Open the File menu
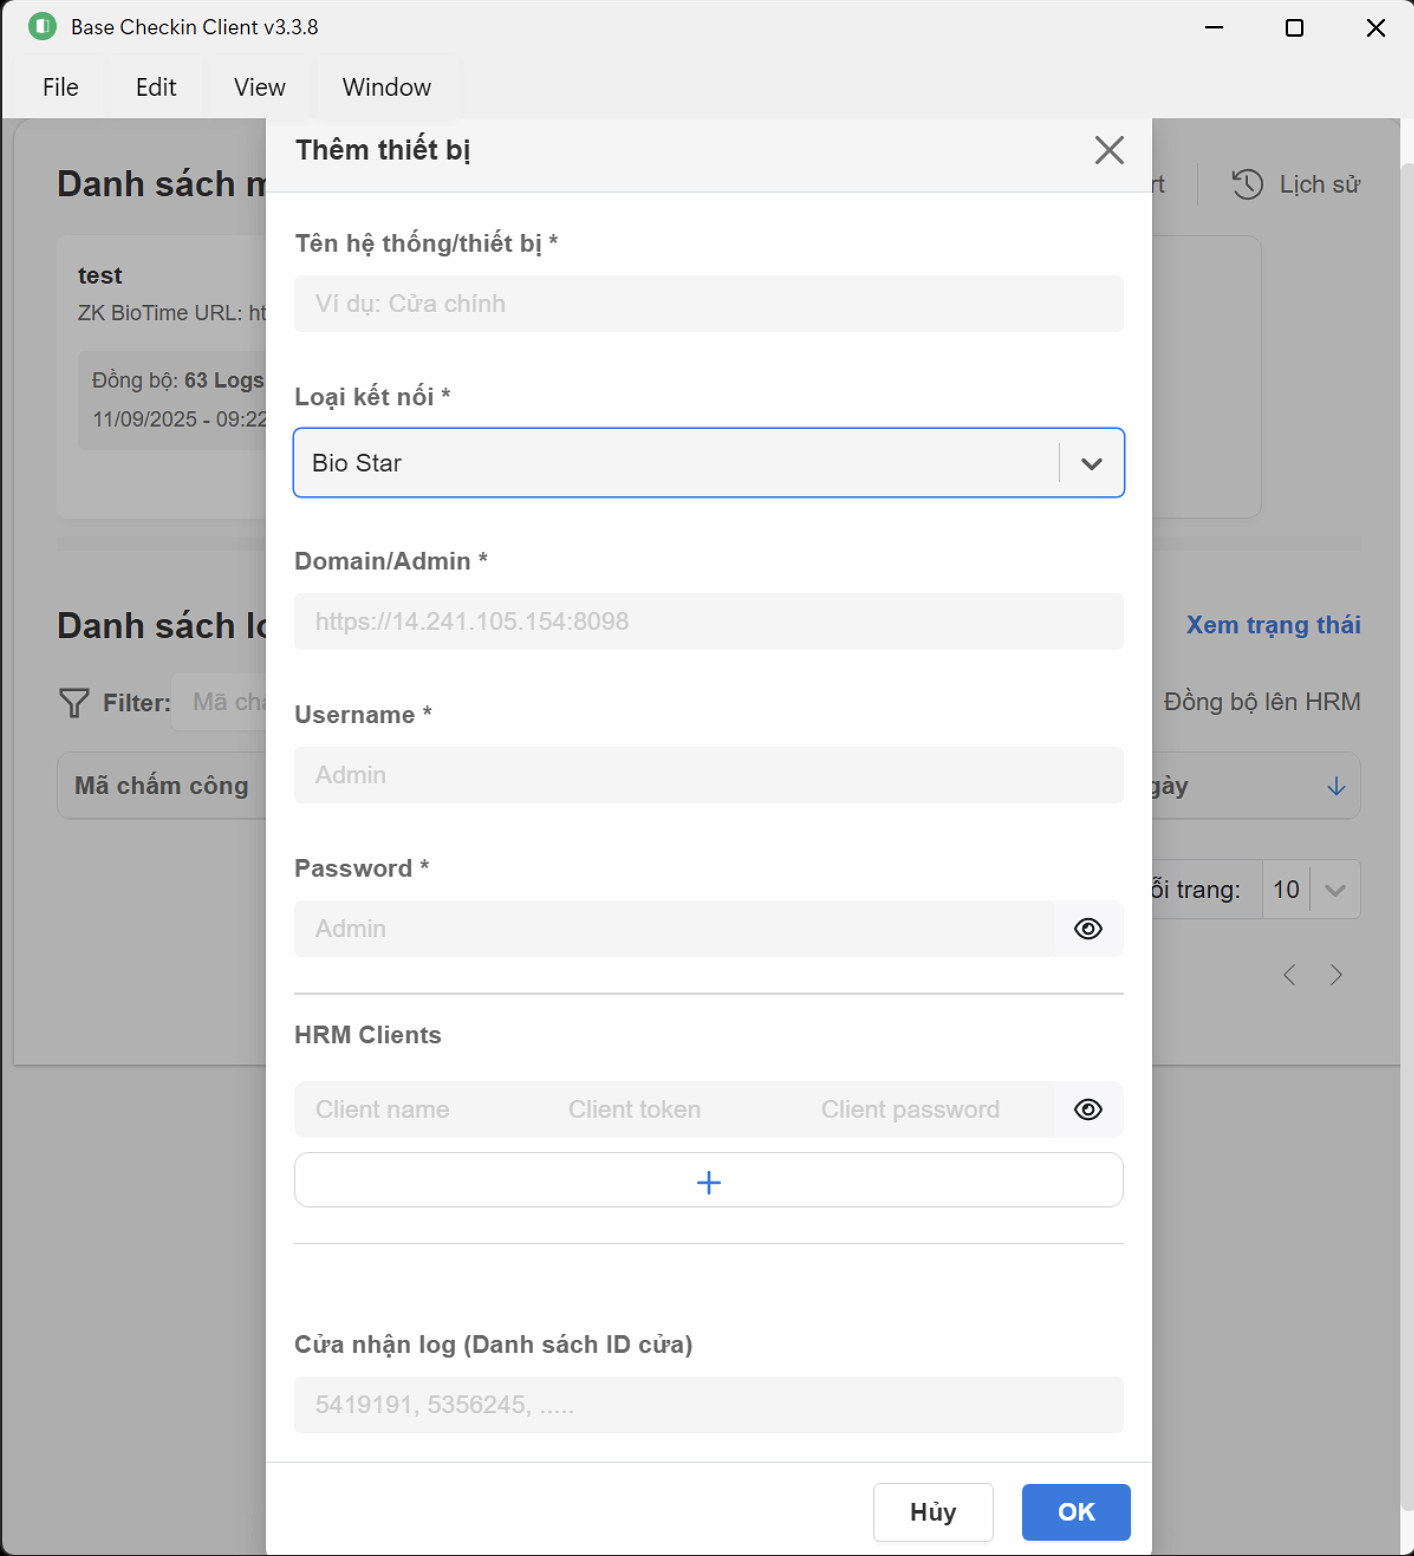 click(x=60, y=88)
